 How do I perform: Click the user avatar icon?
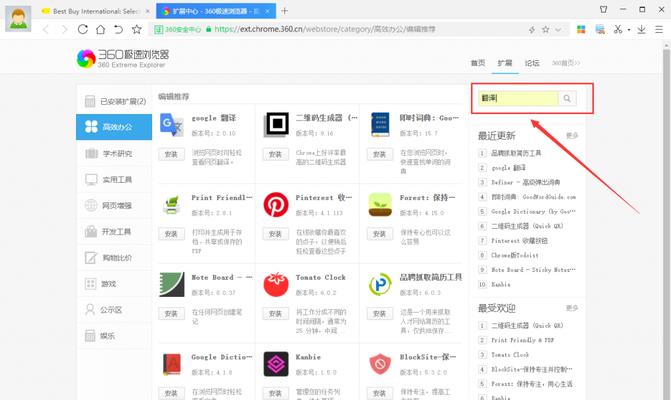click(x=18, y=19)
